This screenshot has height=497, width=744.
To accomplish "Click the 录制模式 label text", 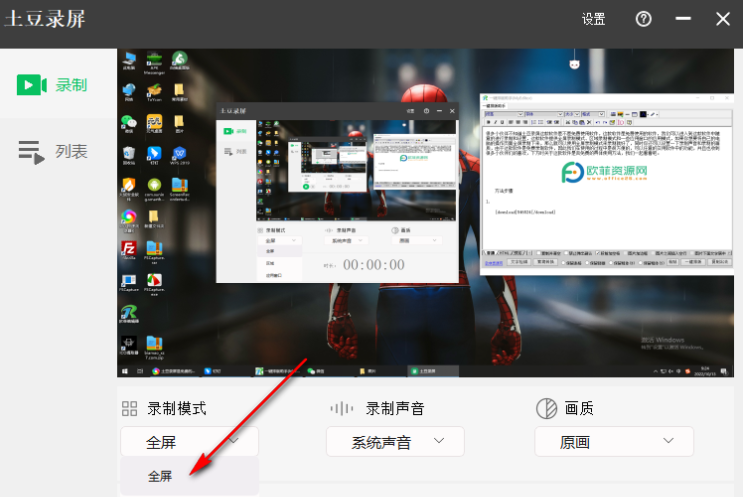I will pos(177,409).
